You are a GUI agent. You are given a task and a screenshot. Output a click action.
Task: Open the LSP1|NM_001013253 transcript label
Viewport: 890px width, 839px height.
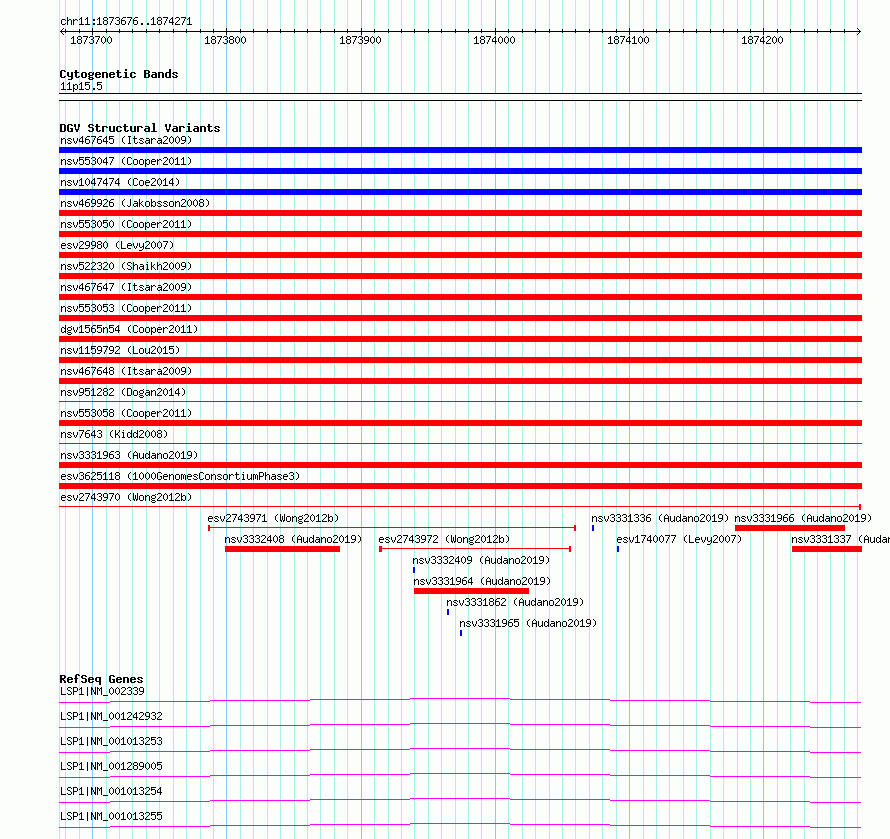(x=111, y=741)
